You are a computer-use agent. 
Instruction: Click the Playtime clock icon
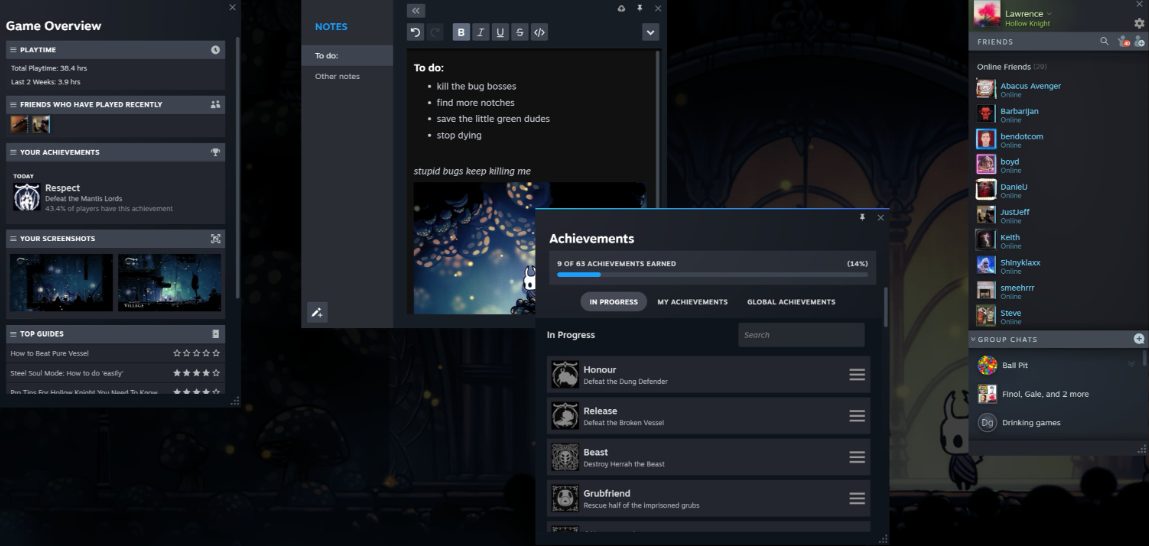pos(215,50)
